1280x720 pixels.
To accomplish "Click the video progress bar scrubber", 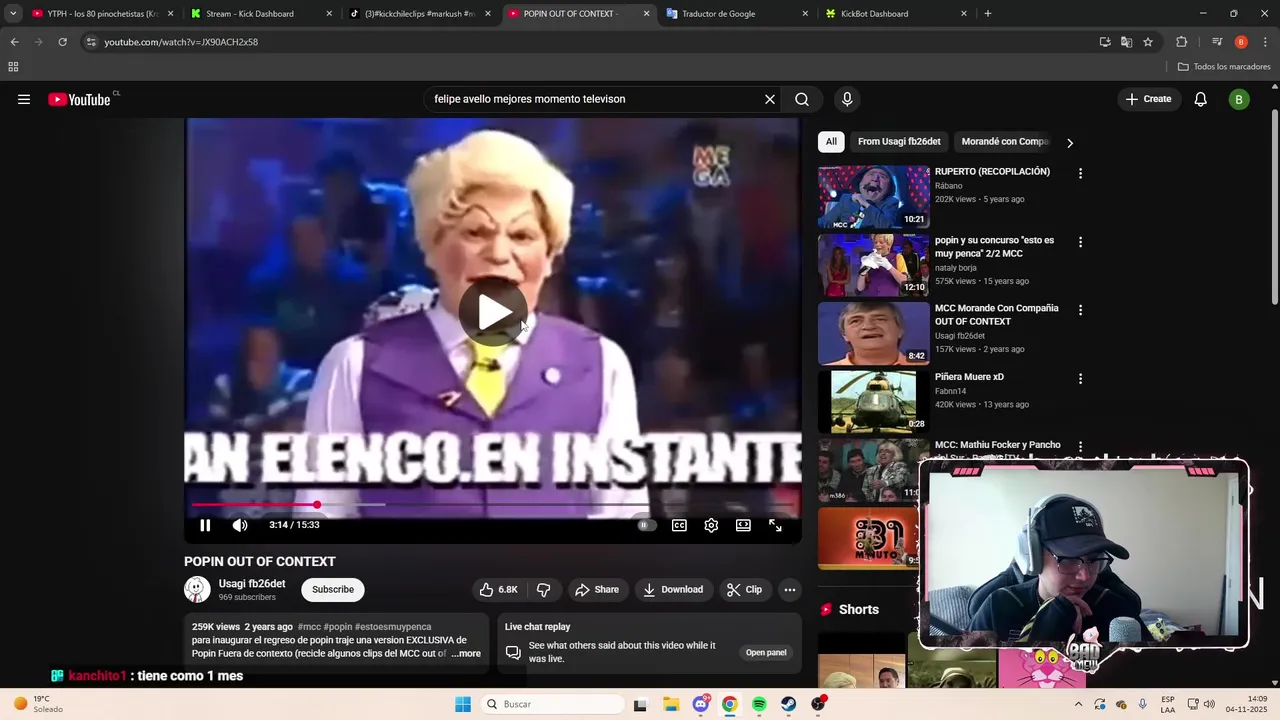I will pos(316,505).
